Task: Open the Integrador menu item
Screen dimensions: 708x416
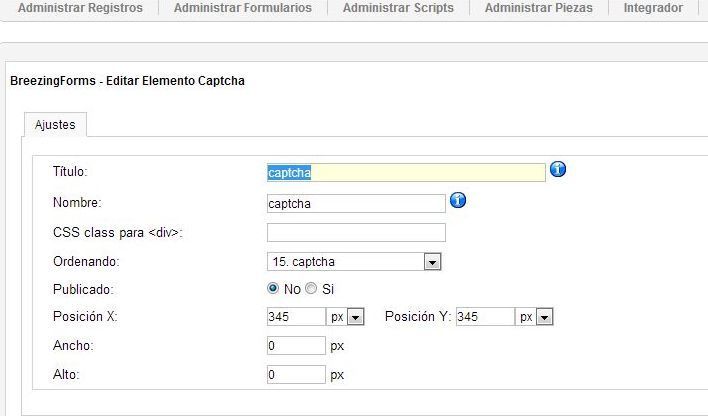Action: pos(653,8)
